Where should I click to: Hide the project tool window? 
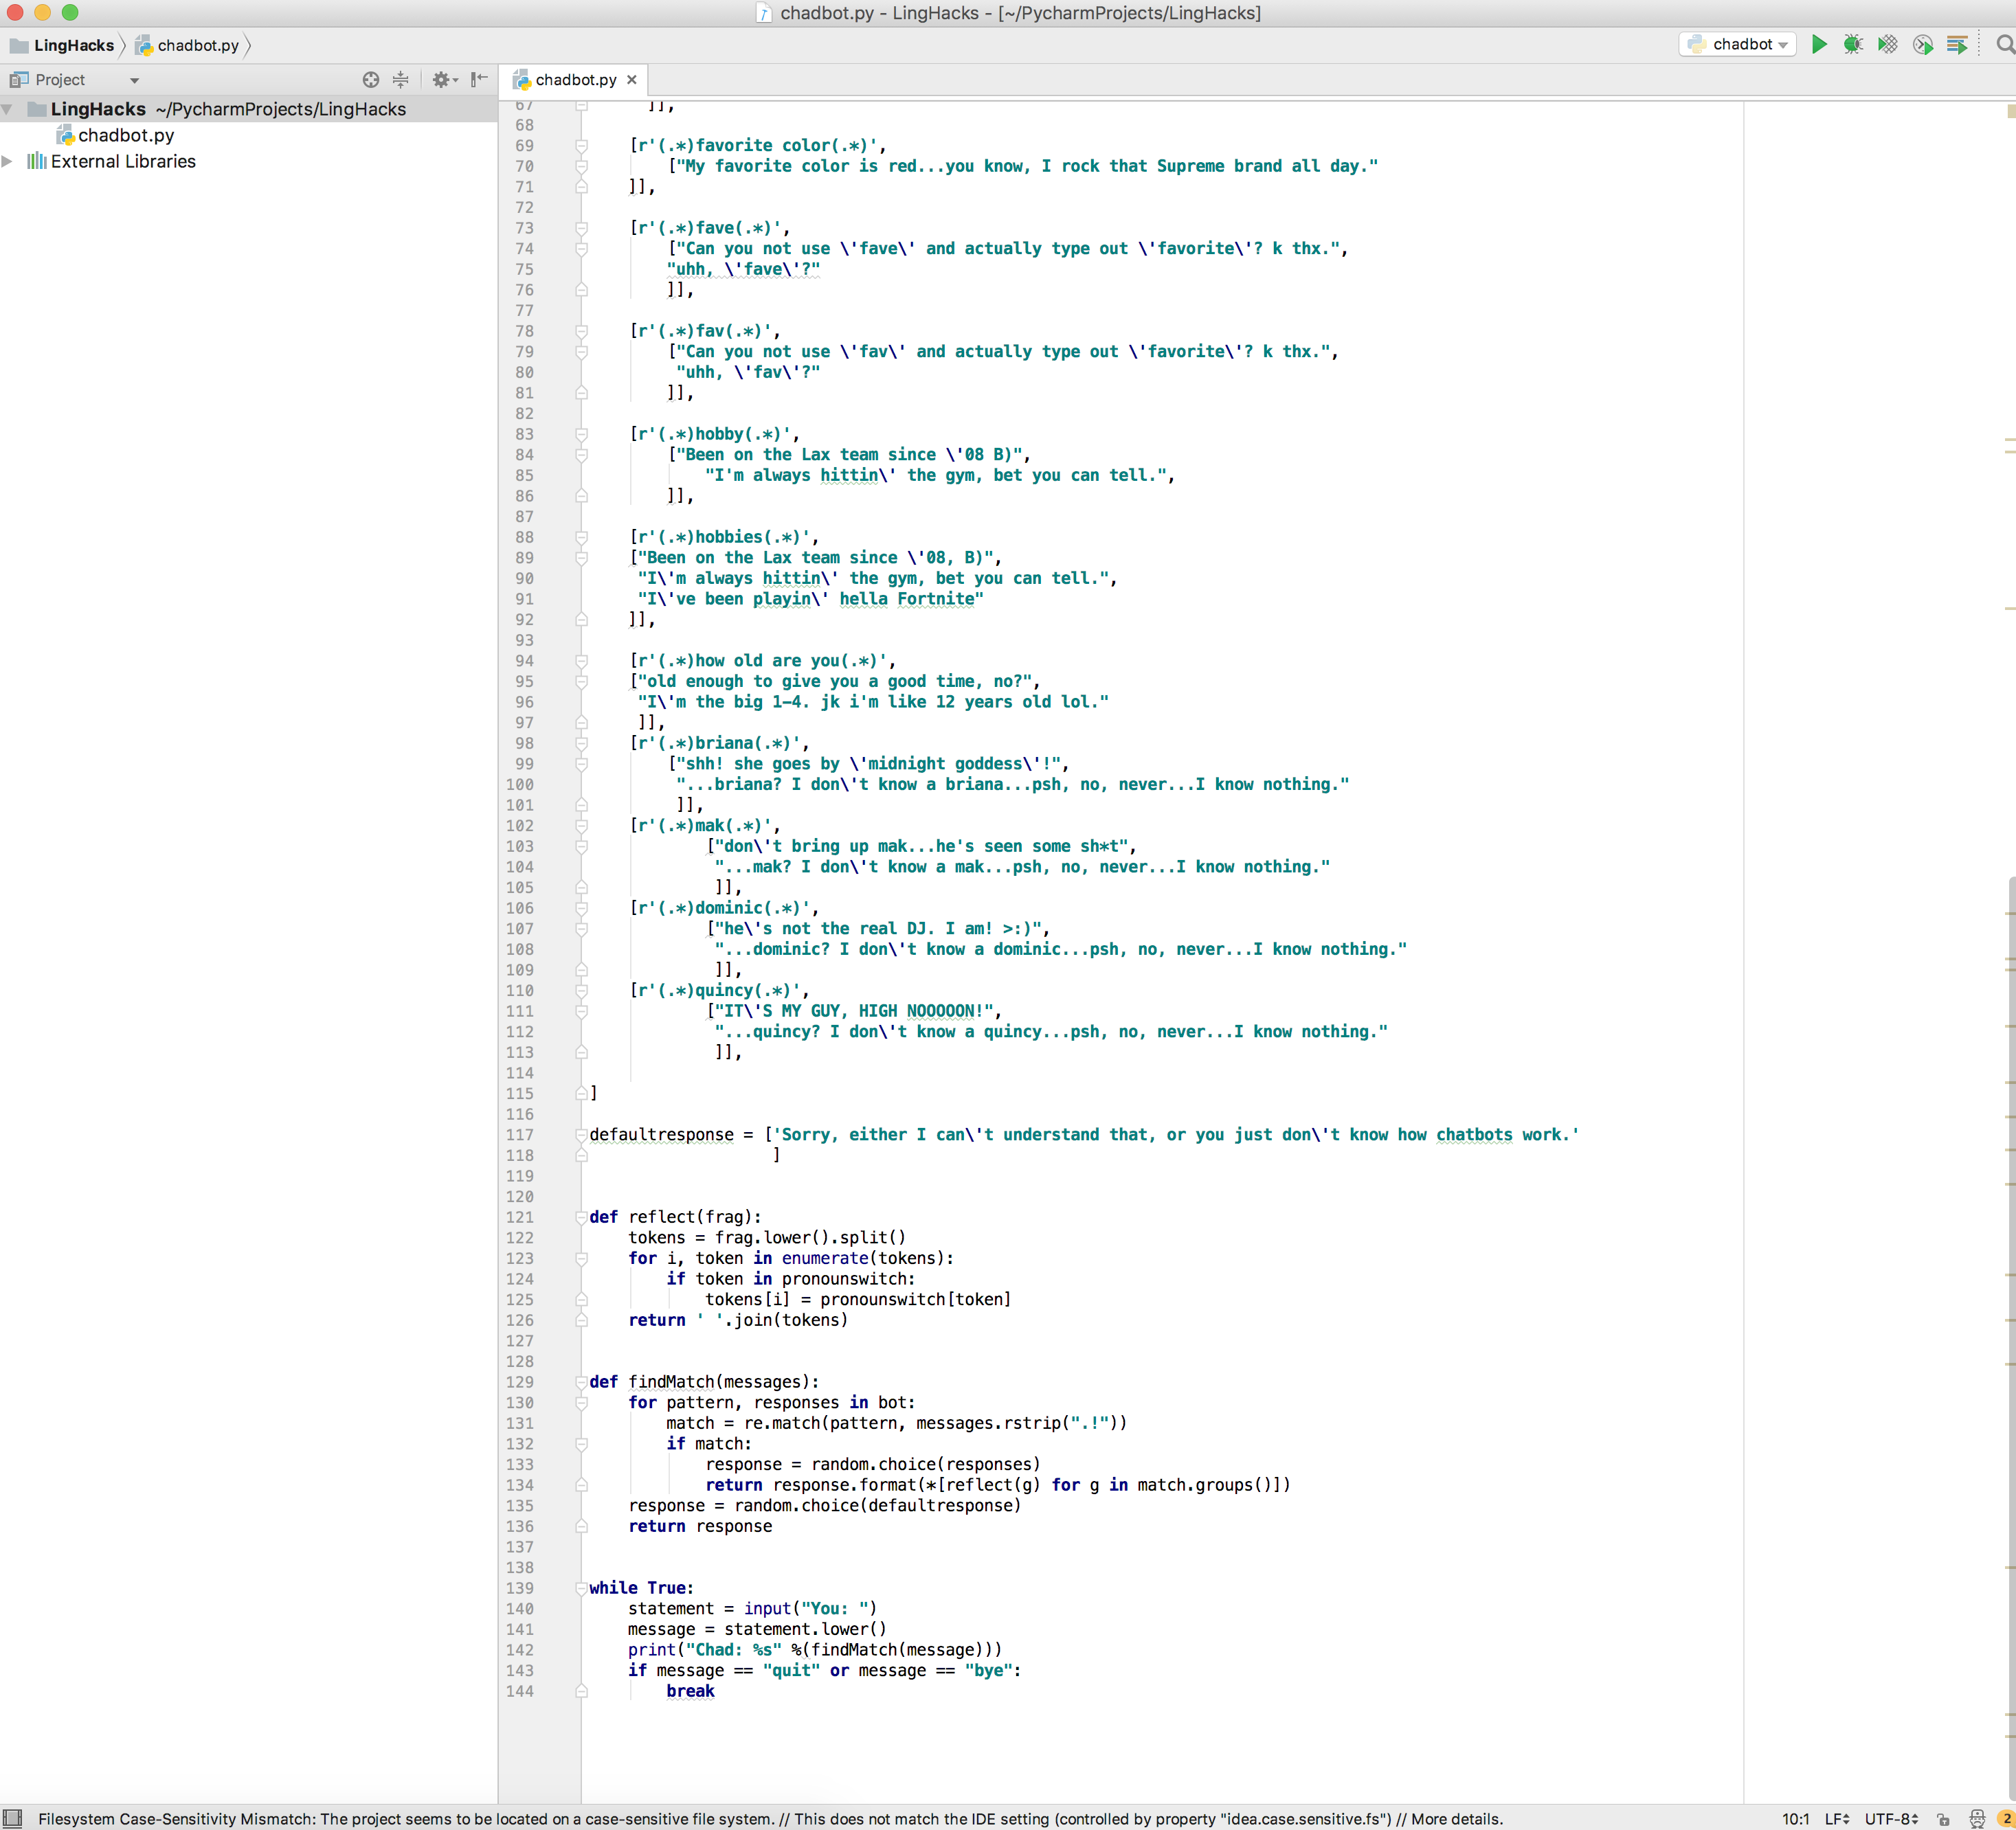(479, 79)
